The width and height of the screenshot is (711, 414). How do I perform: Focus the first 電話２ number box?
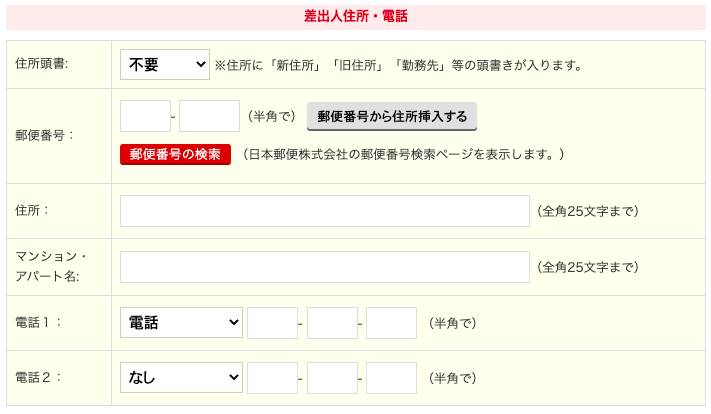272,378
